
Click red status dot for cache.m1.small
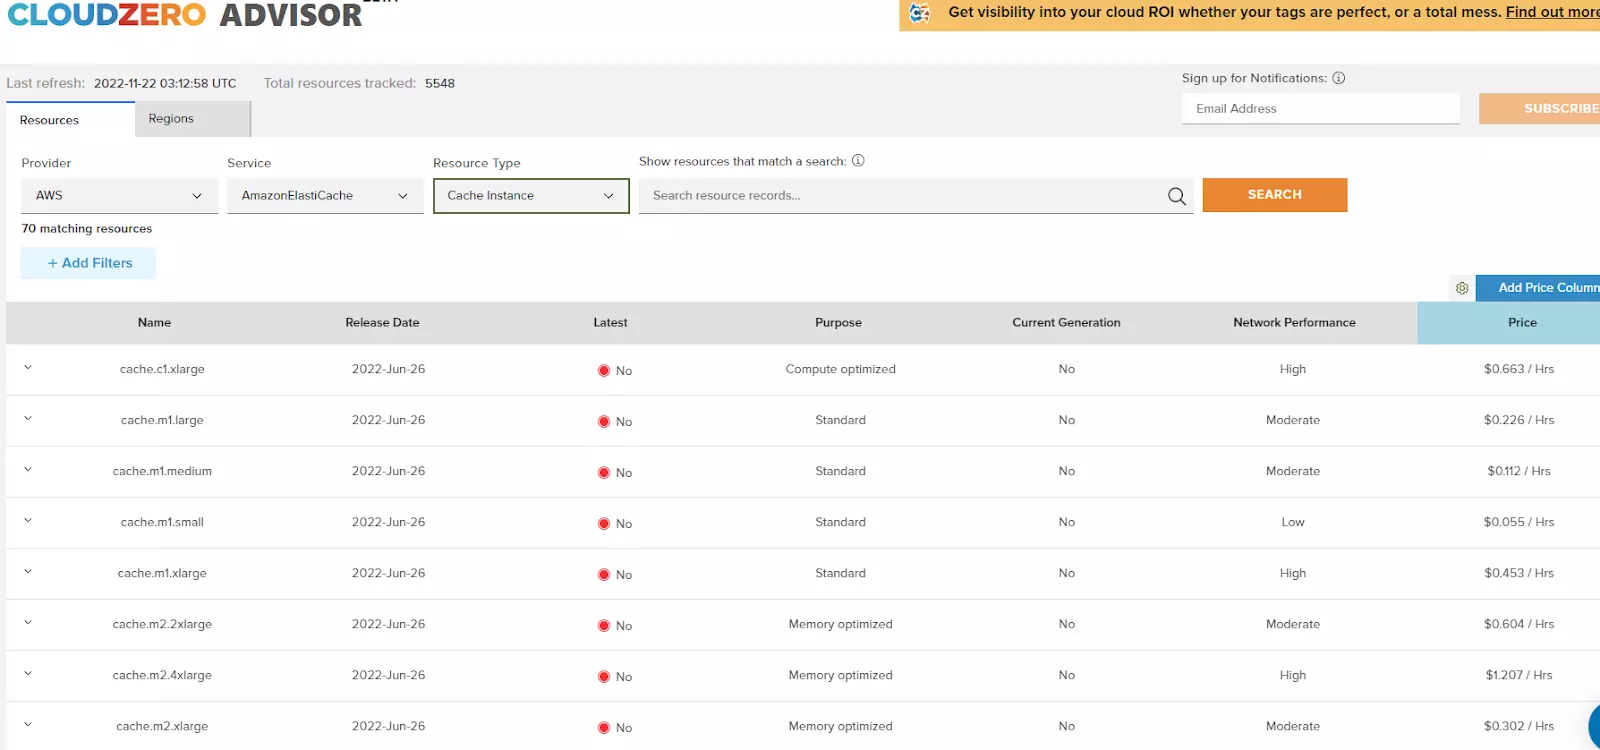[604, 524]
